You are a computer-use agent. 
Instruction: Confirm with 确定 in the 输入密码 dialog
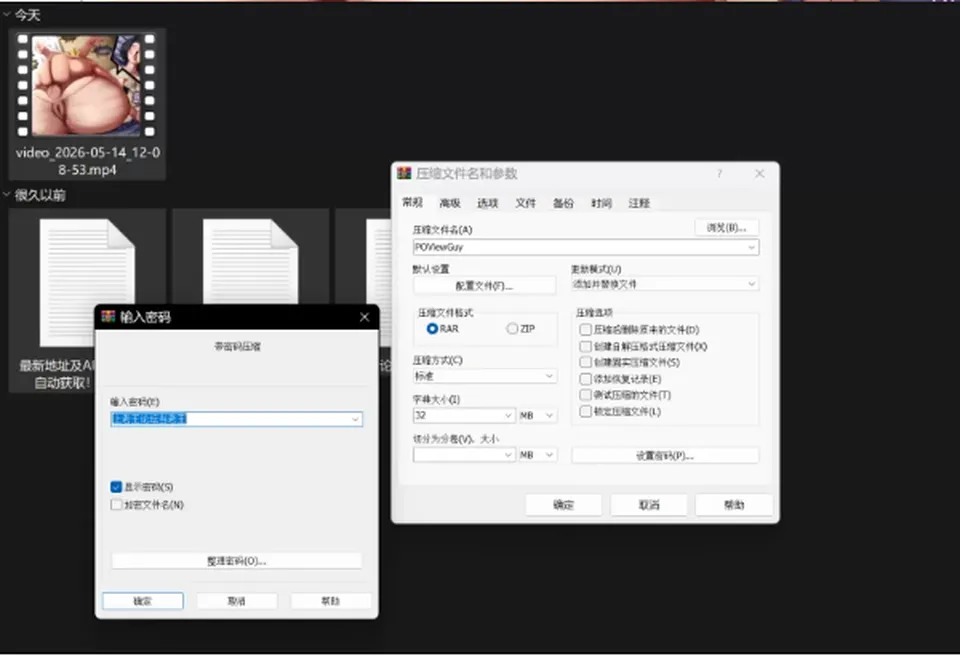(x=143, y=601)
